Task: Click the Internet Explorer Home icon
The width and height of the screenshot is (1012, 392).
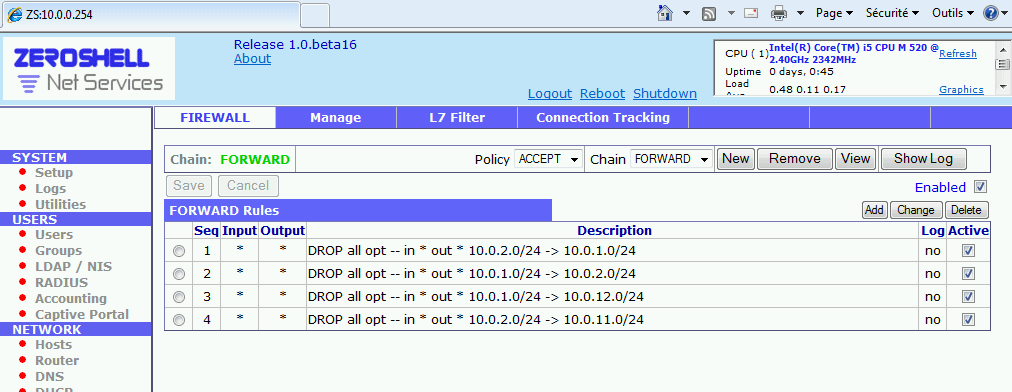Action: (665, 13)
